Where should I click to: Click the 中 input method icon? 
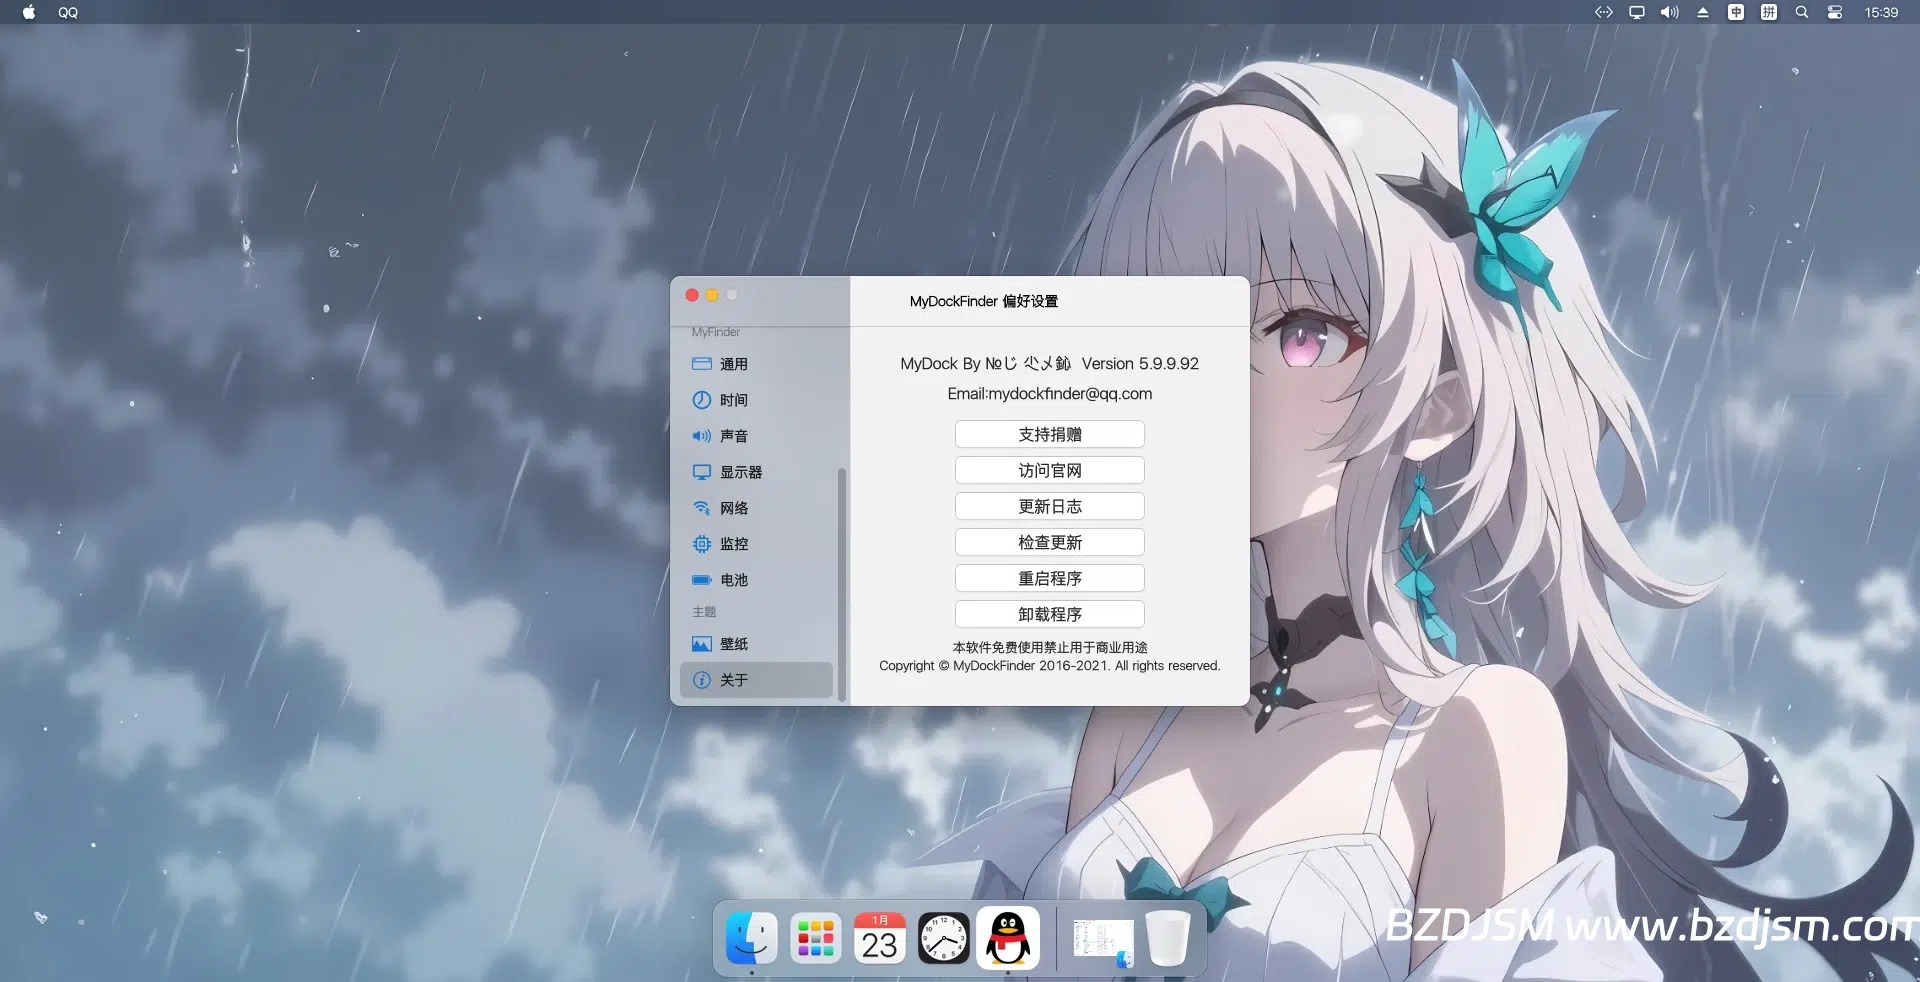tap(1736, 12)
